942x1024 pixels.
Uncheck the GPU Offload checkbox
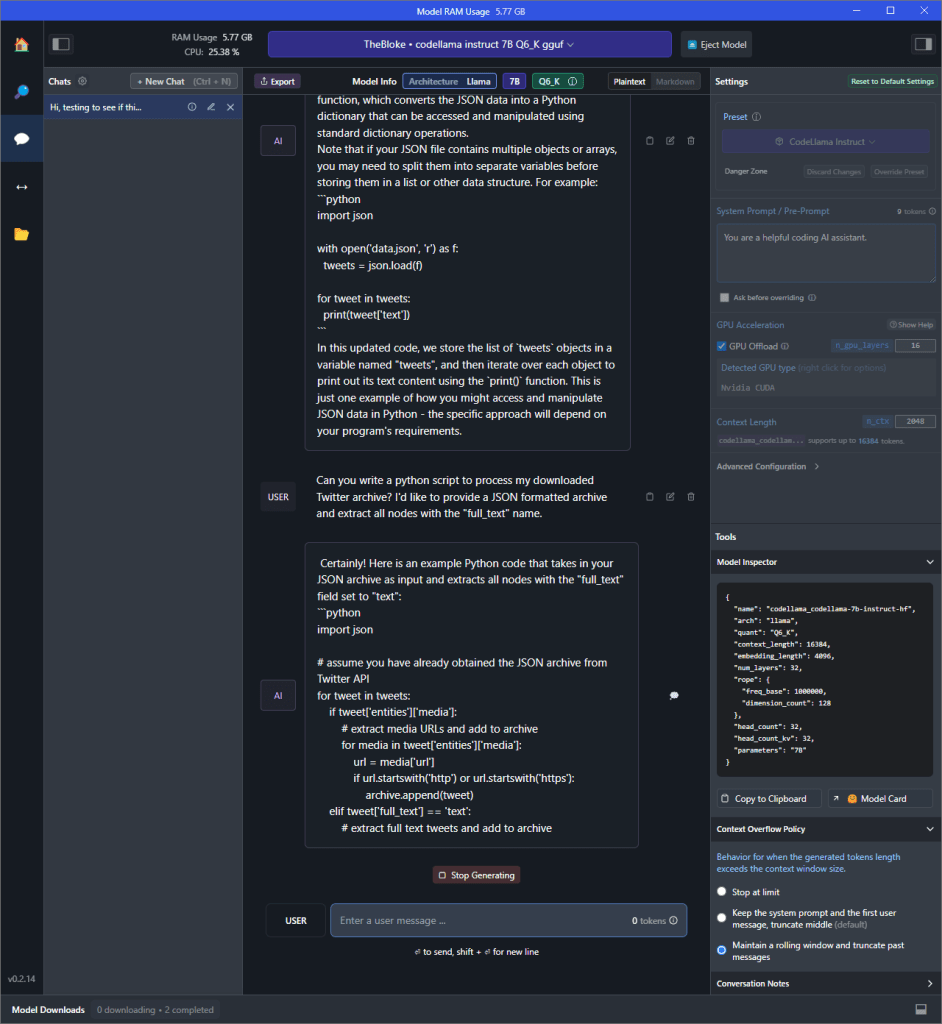pos(722,346)
